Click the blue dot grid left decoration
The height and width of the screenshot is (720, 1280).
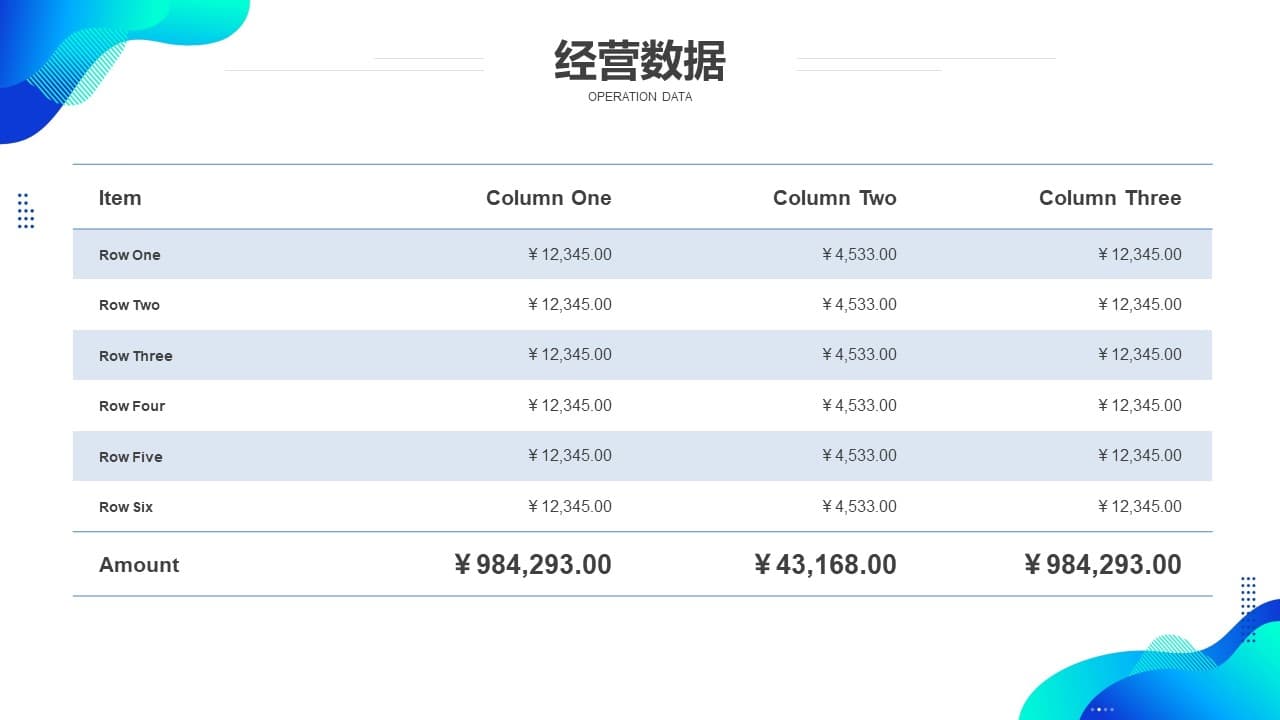tap(26, 211)
